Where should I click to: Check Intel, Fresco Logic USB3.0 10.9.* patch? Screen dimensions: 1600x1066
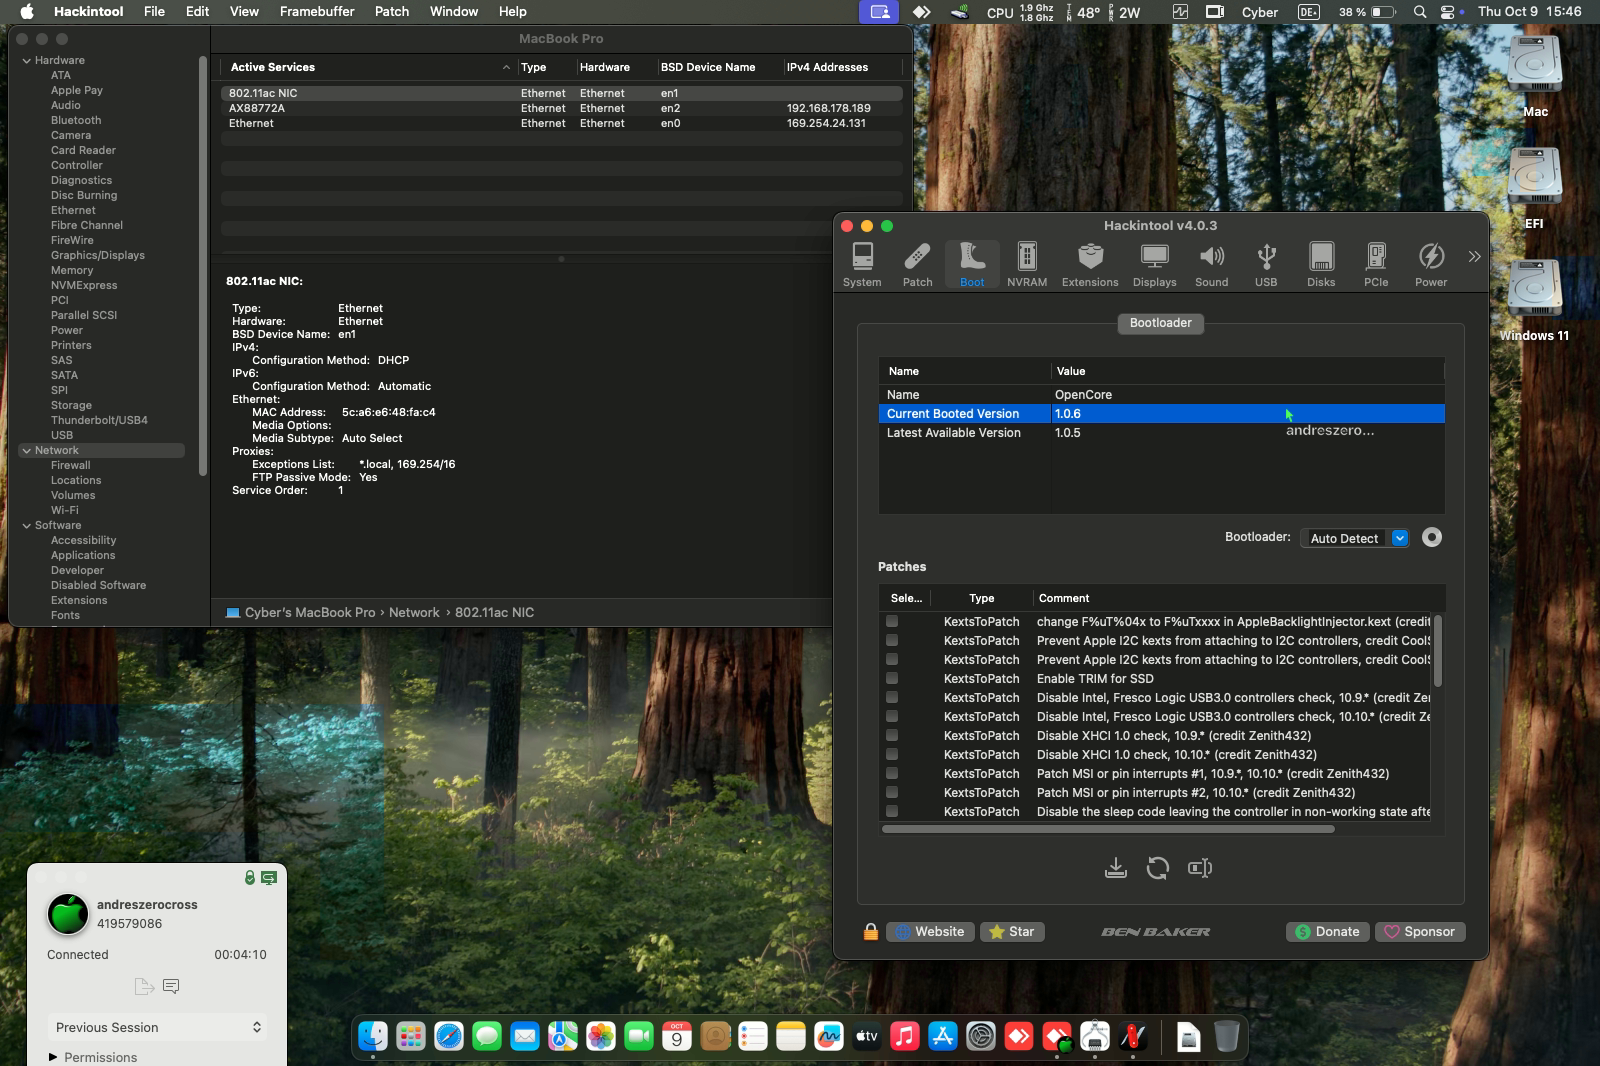(892, 698)
